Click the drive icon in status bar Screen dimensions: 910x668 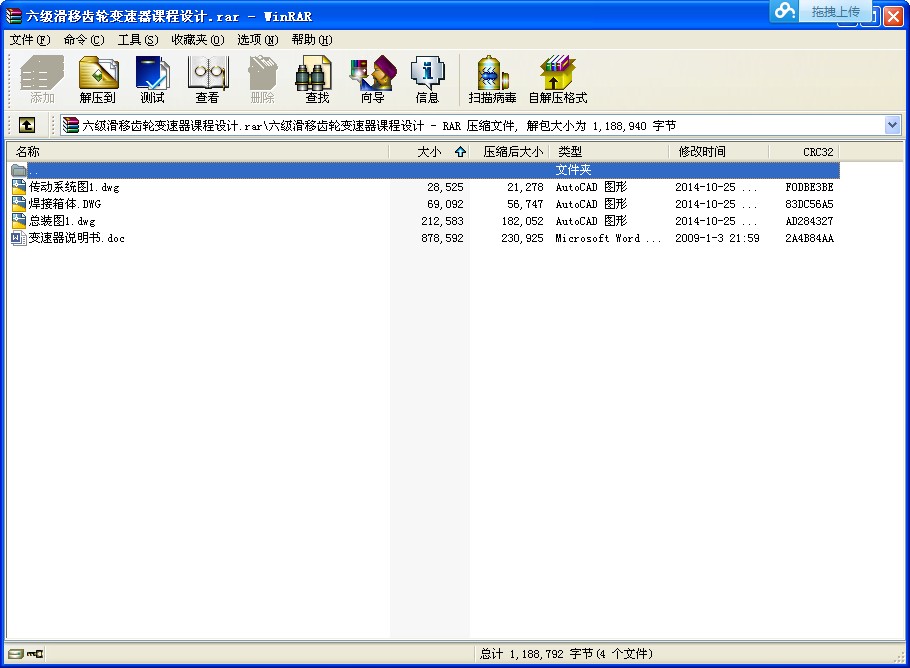pyautogui.click(x=16, y=654)
